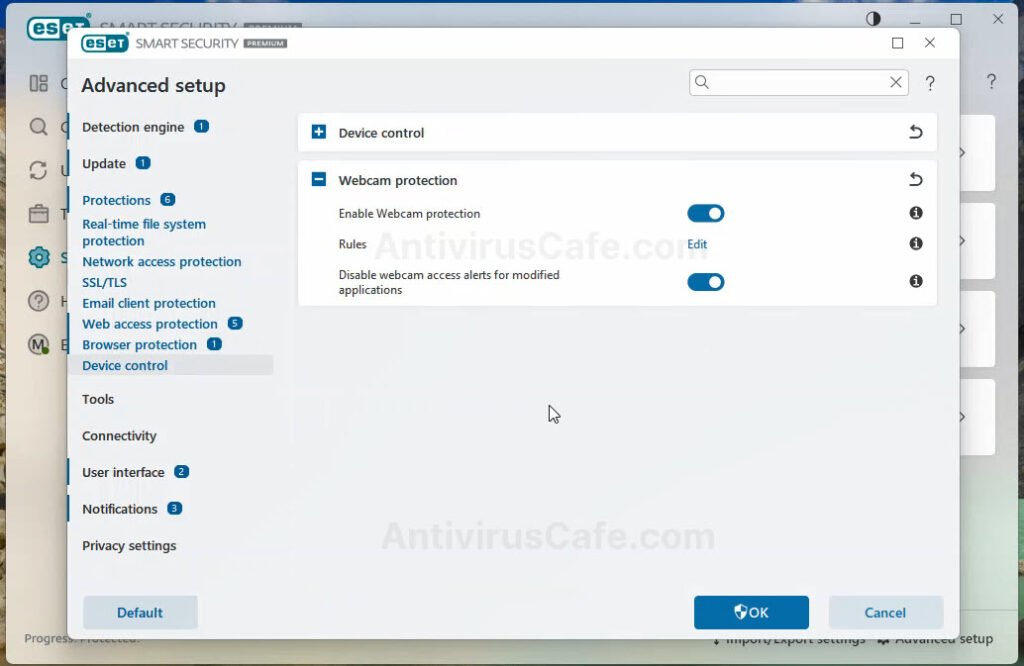Viewport: 1024px width, 666px height.
Task: Open Detection engine category
Action: (x=133, y=127)
